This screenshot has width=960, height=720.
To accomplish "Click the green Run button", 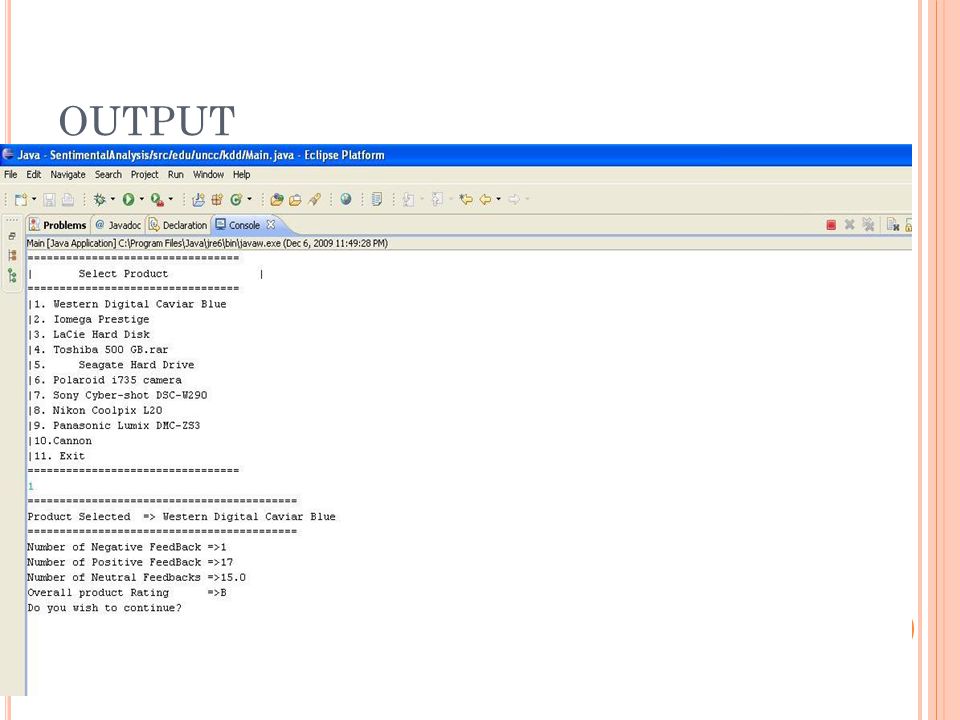I will coord(129,200).
